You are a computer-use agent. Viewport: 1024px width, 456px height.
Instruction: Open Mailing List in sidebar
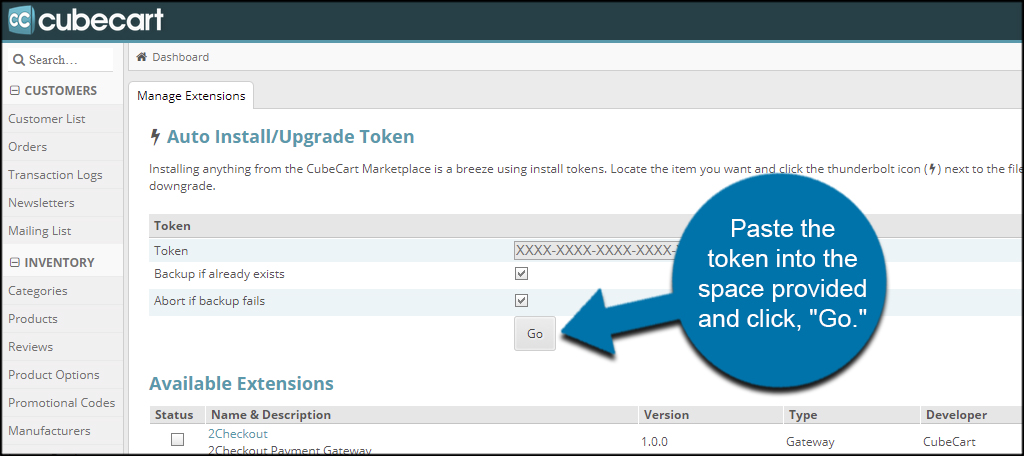(x=40, y=231)
